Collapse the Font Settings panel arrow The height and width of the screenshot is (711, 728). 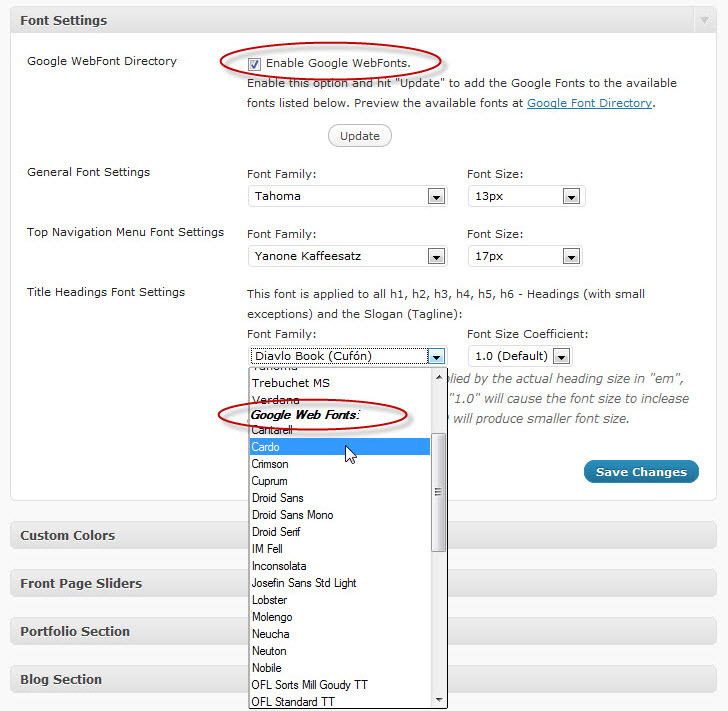point(704,20)
